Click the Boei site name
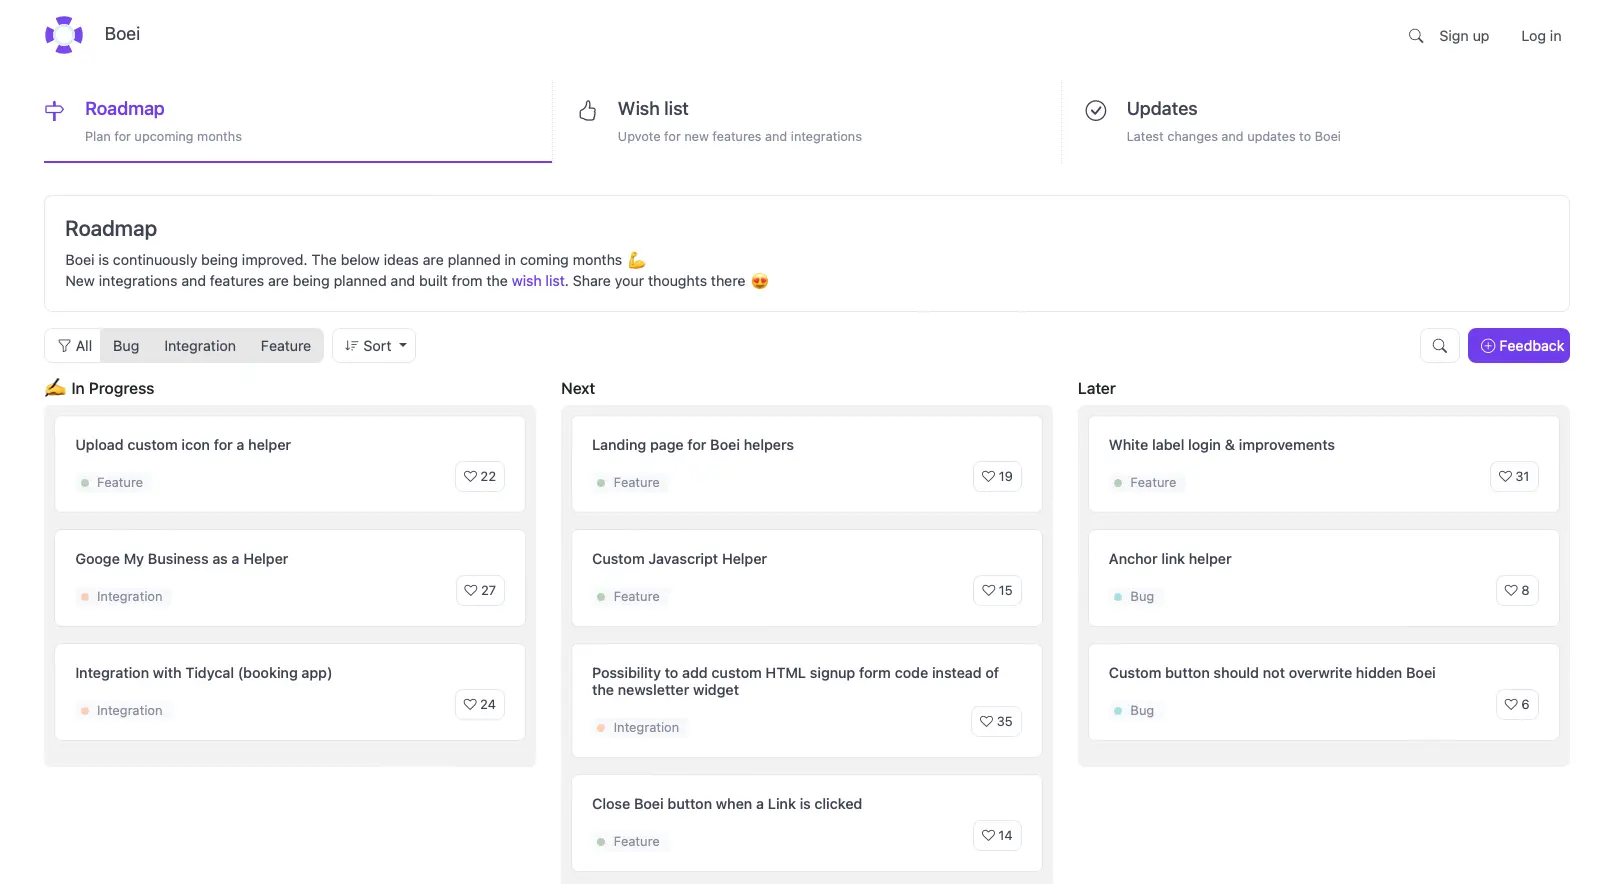1617x884 pixels. [x=122, y=34]
